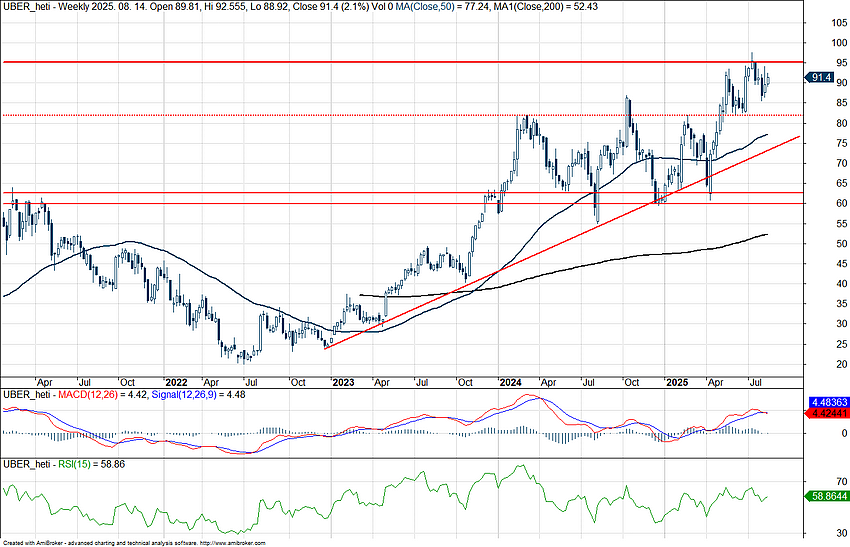This screenshot has height=547, width=850.
Task: Click the 2024 year label on time axis
Action: [x=511, y=383]
